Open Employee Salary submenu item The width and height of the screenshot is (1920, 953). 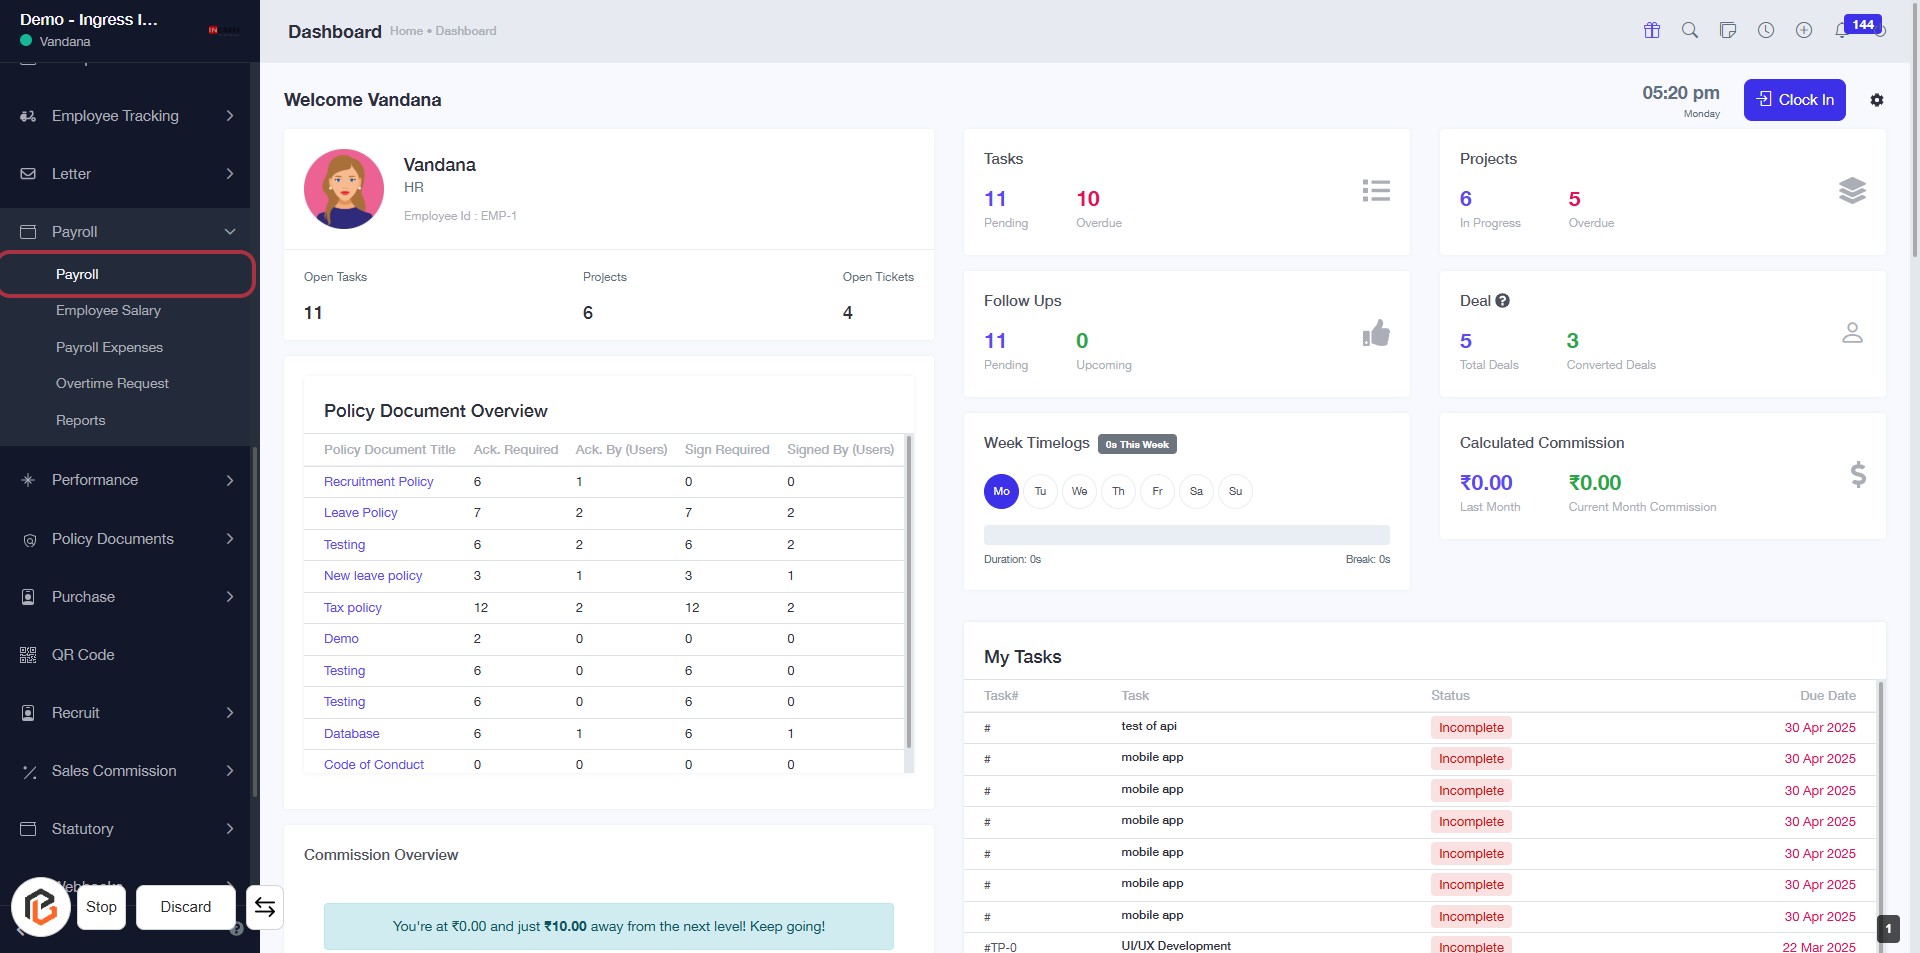tap(108, 311)
